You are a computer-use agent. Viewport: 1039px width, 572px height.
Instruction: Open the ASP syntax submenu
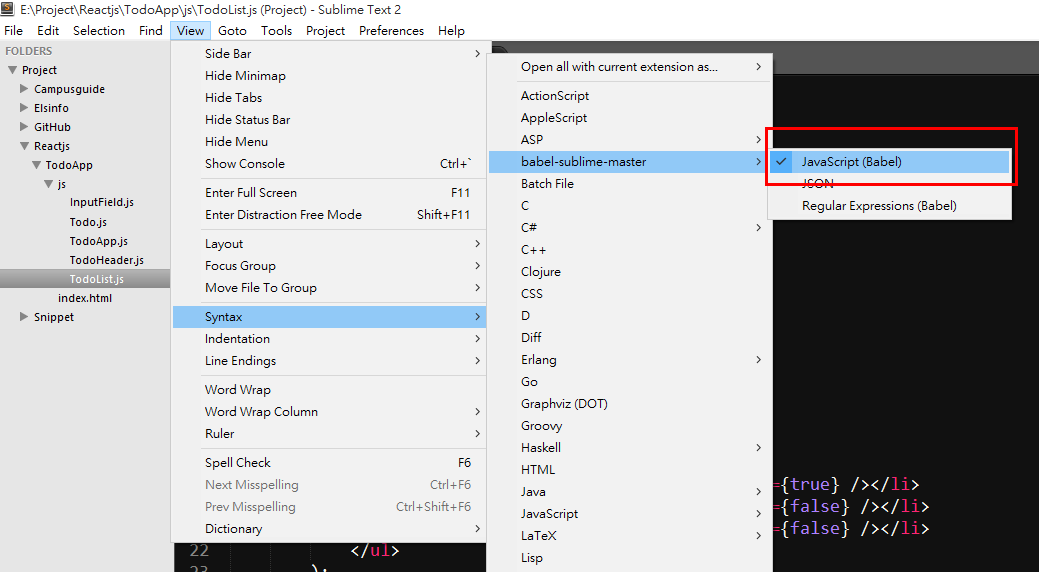[x=629, y=139]
